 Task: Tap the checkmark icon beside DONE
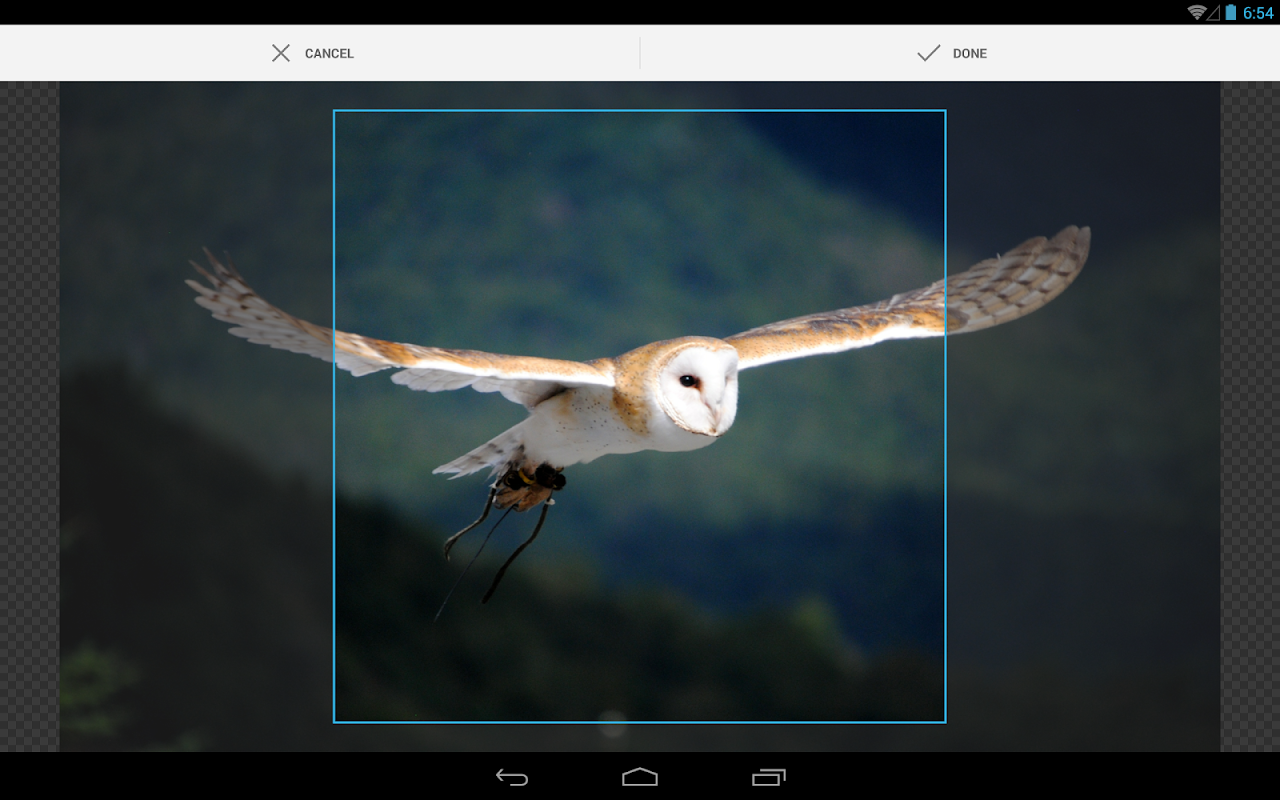coord(928,53)
